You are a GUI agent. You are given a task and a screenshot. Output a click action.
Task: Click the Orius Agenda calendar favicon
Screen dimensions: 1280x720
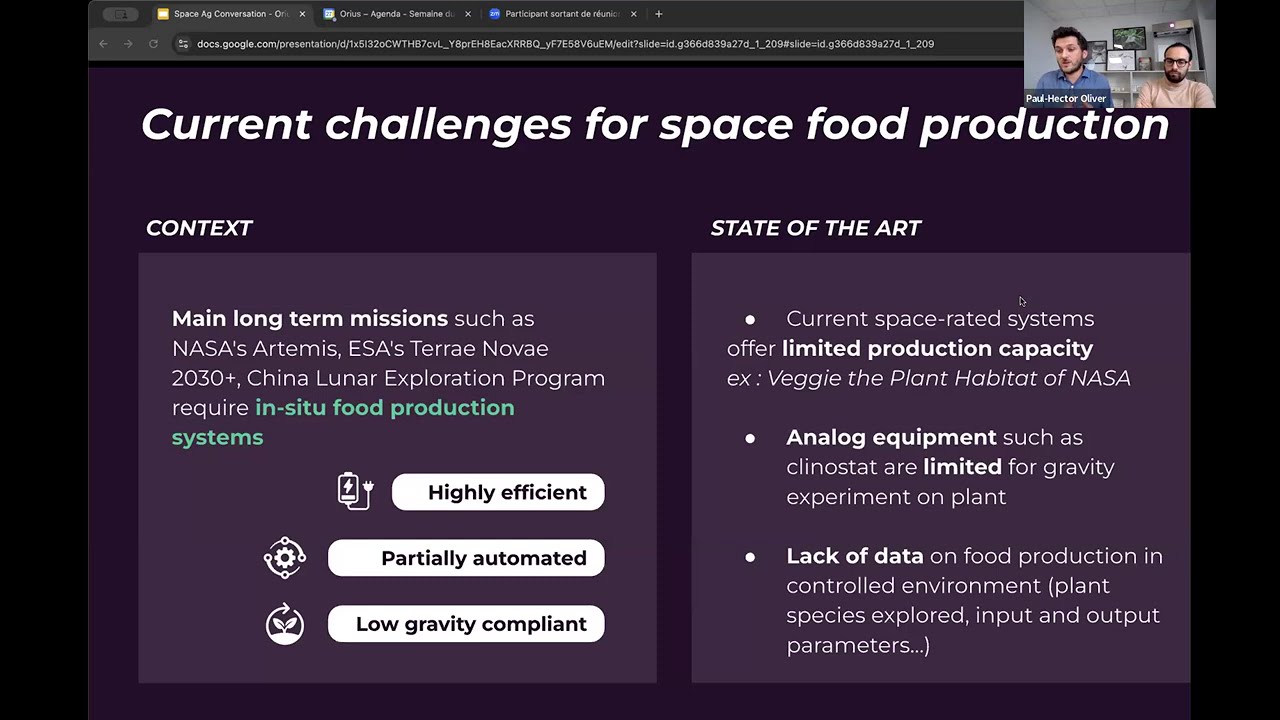pyautogui.click(x=329, y=14)
